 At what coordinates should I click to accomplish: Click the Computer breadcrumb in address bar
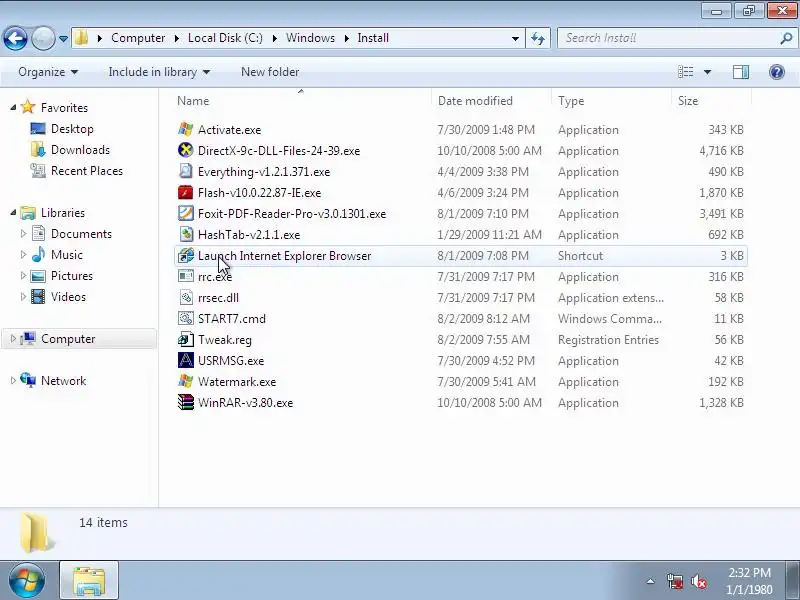point(138,38)
